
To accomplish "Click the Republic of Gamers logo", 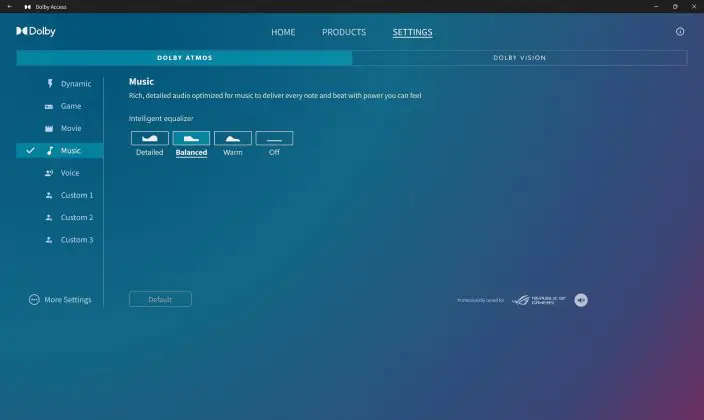I will pos(539,300).
